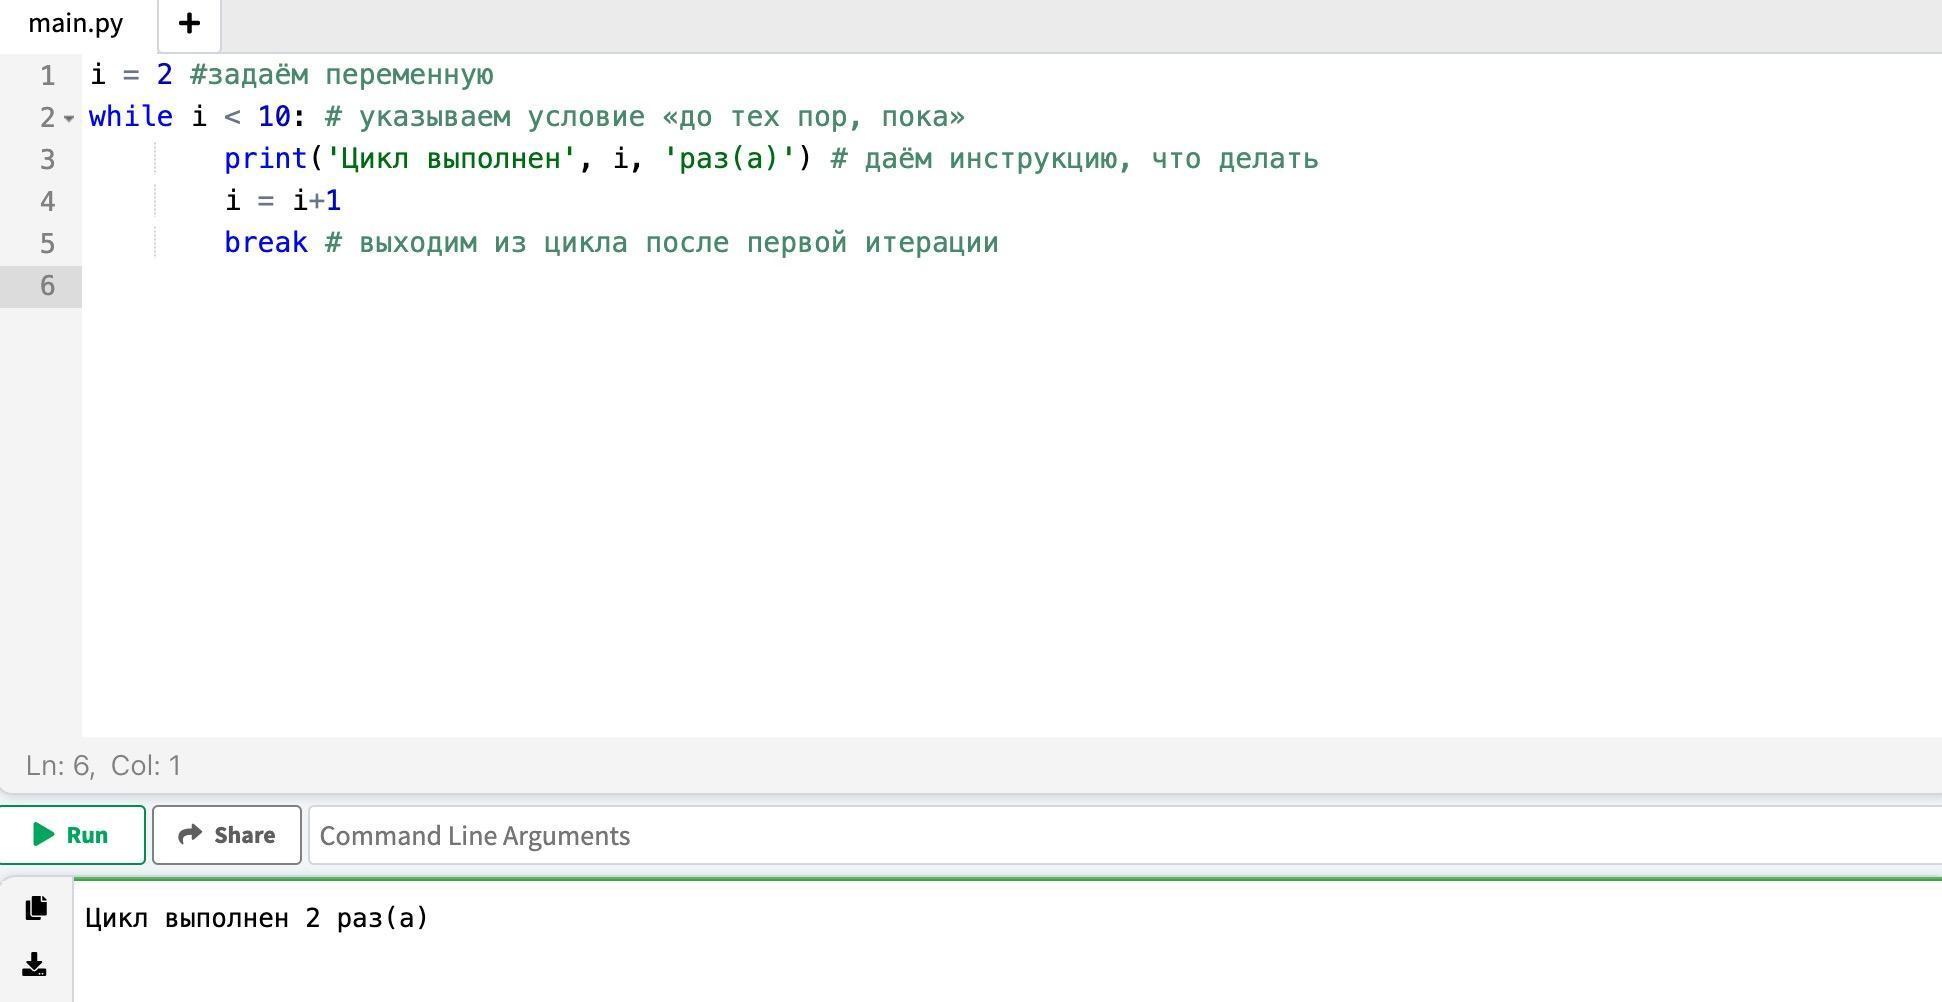This screenshot has width=1942, height=1002.
Task: Place cursor on 'break' keyword
Action: (x=266, y=243)
